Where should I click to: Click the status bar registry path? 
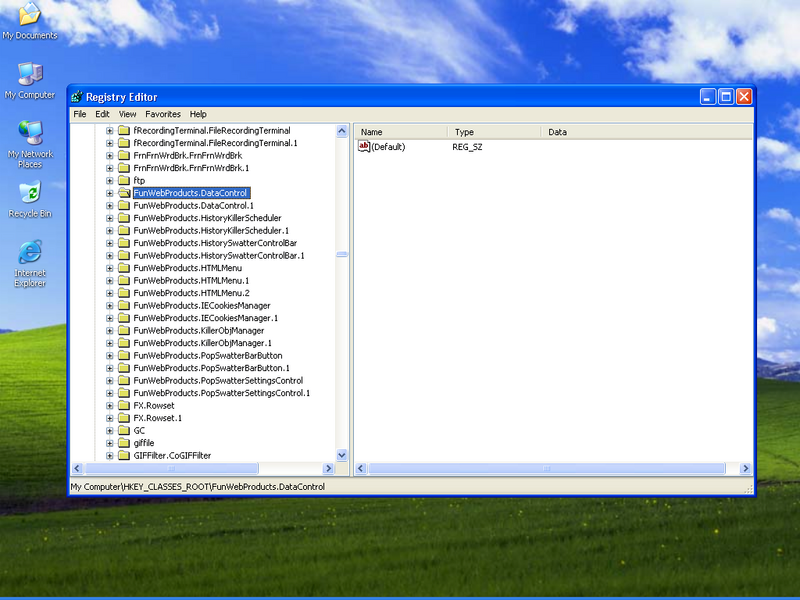coord(197,487)
